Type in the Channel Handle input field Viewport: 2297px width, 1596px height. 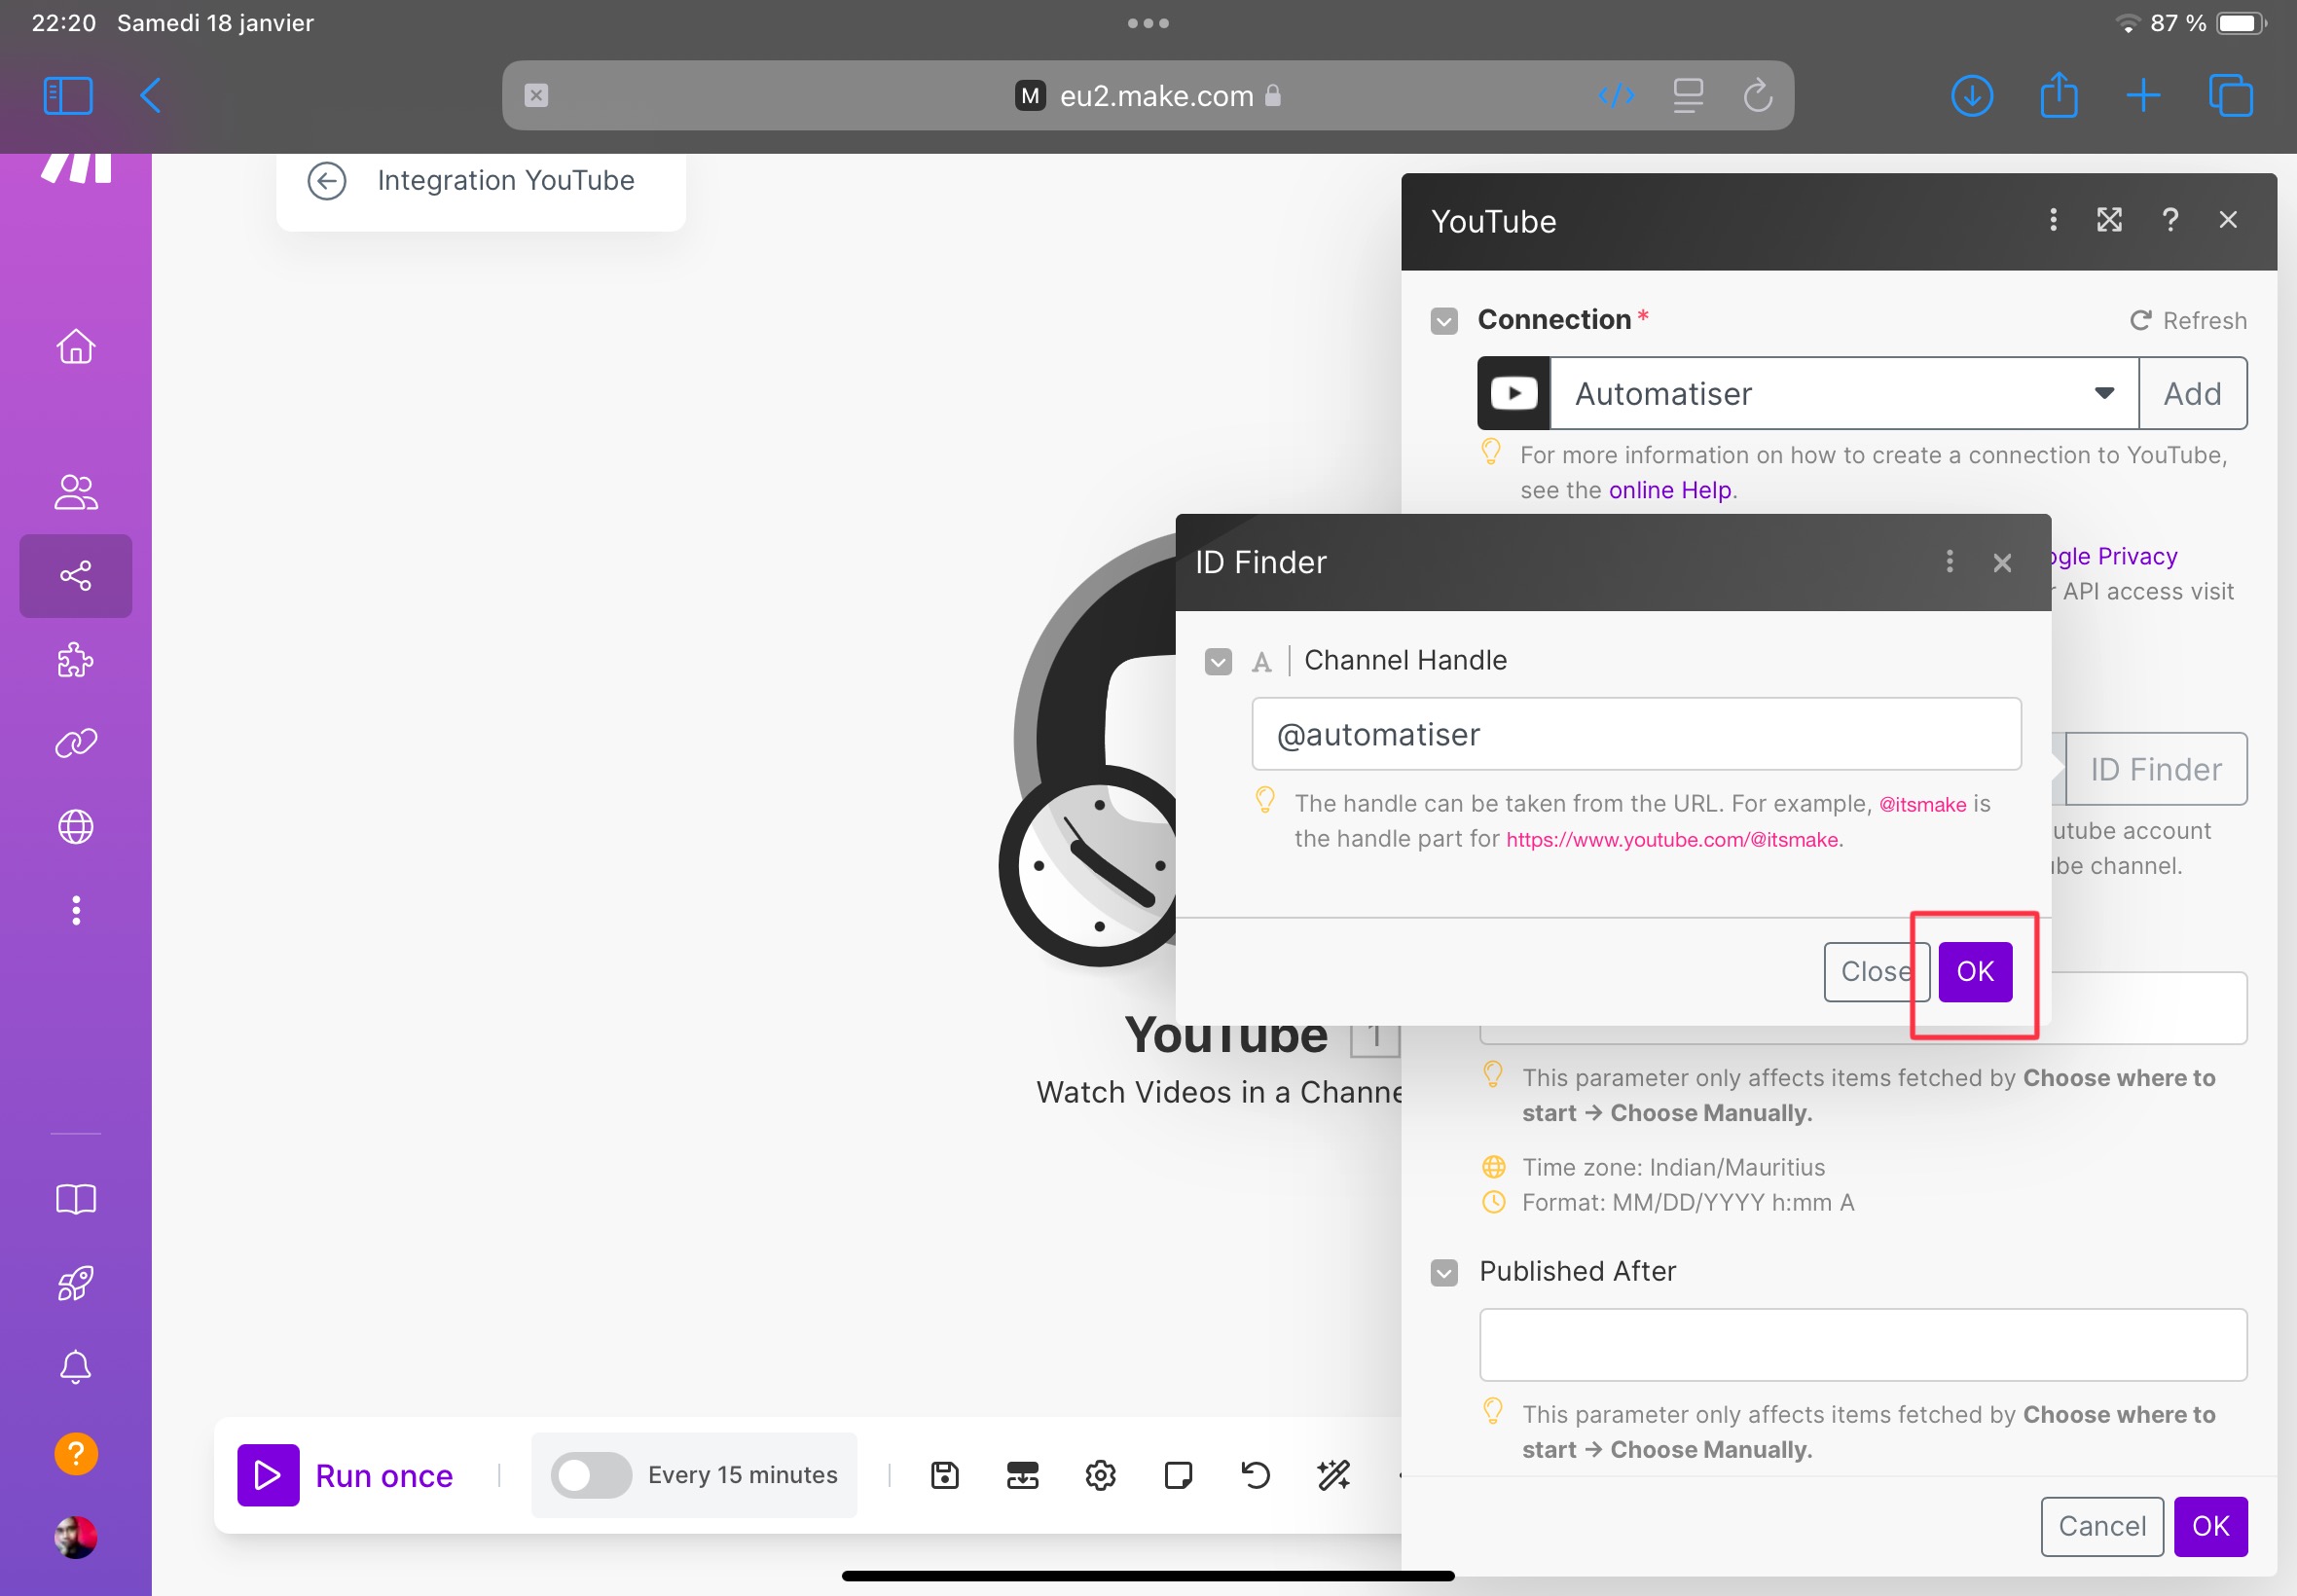[x=1637, y=733]
